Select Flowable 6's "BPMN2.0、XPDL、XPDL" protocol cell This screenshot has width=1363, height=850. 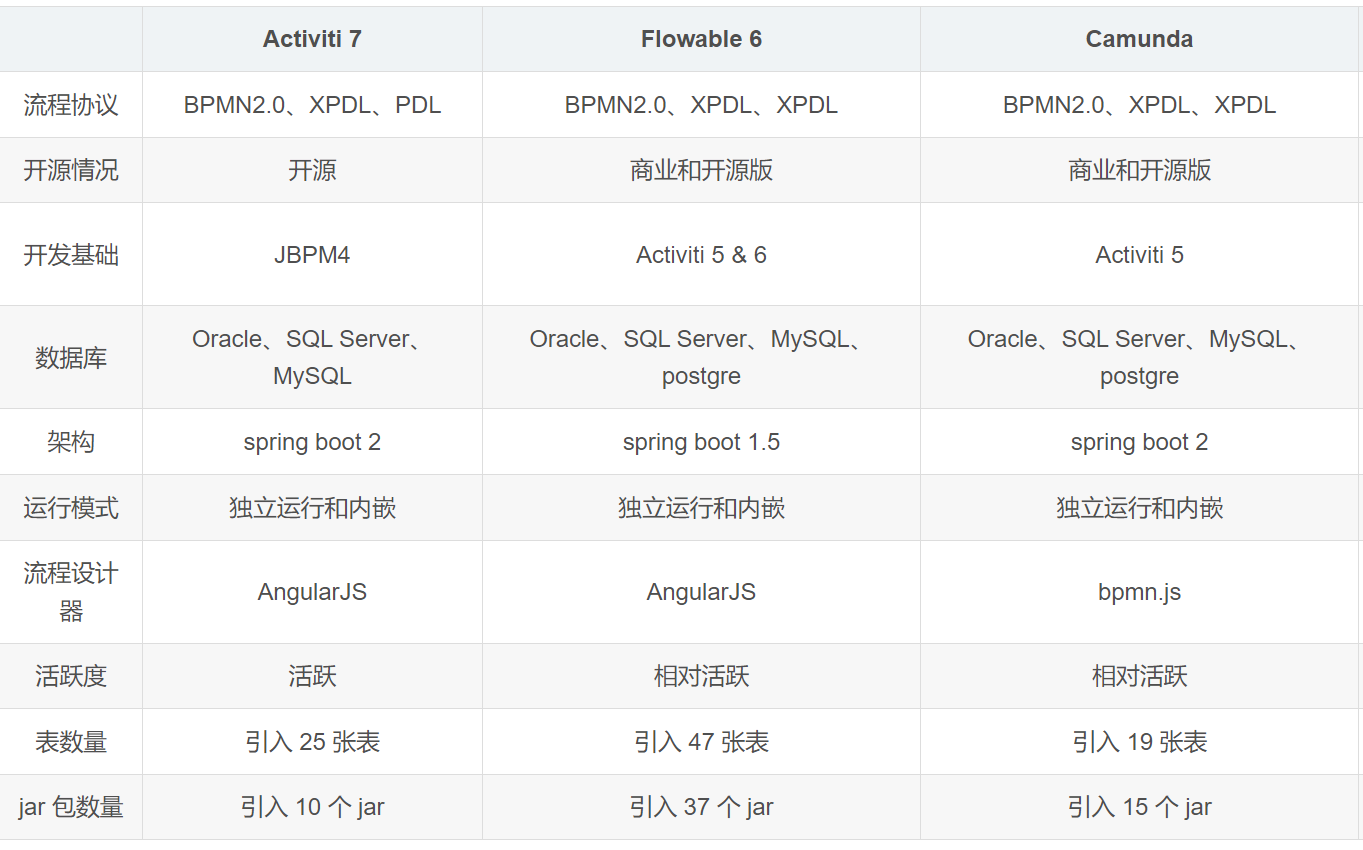tap(701, 105)
